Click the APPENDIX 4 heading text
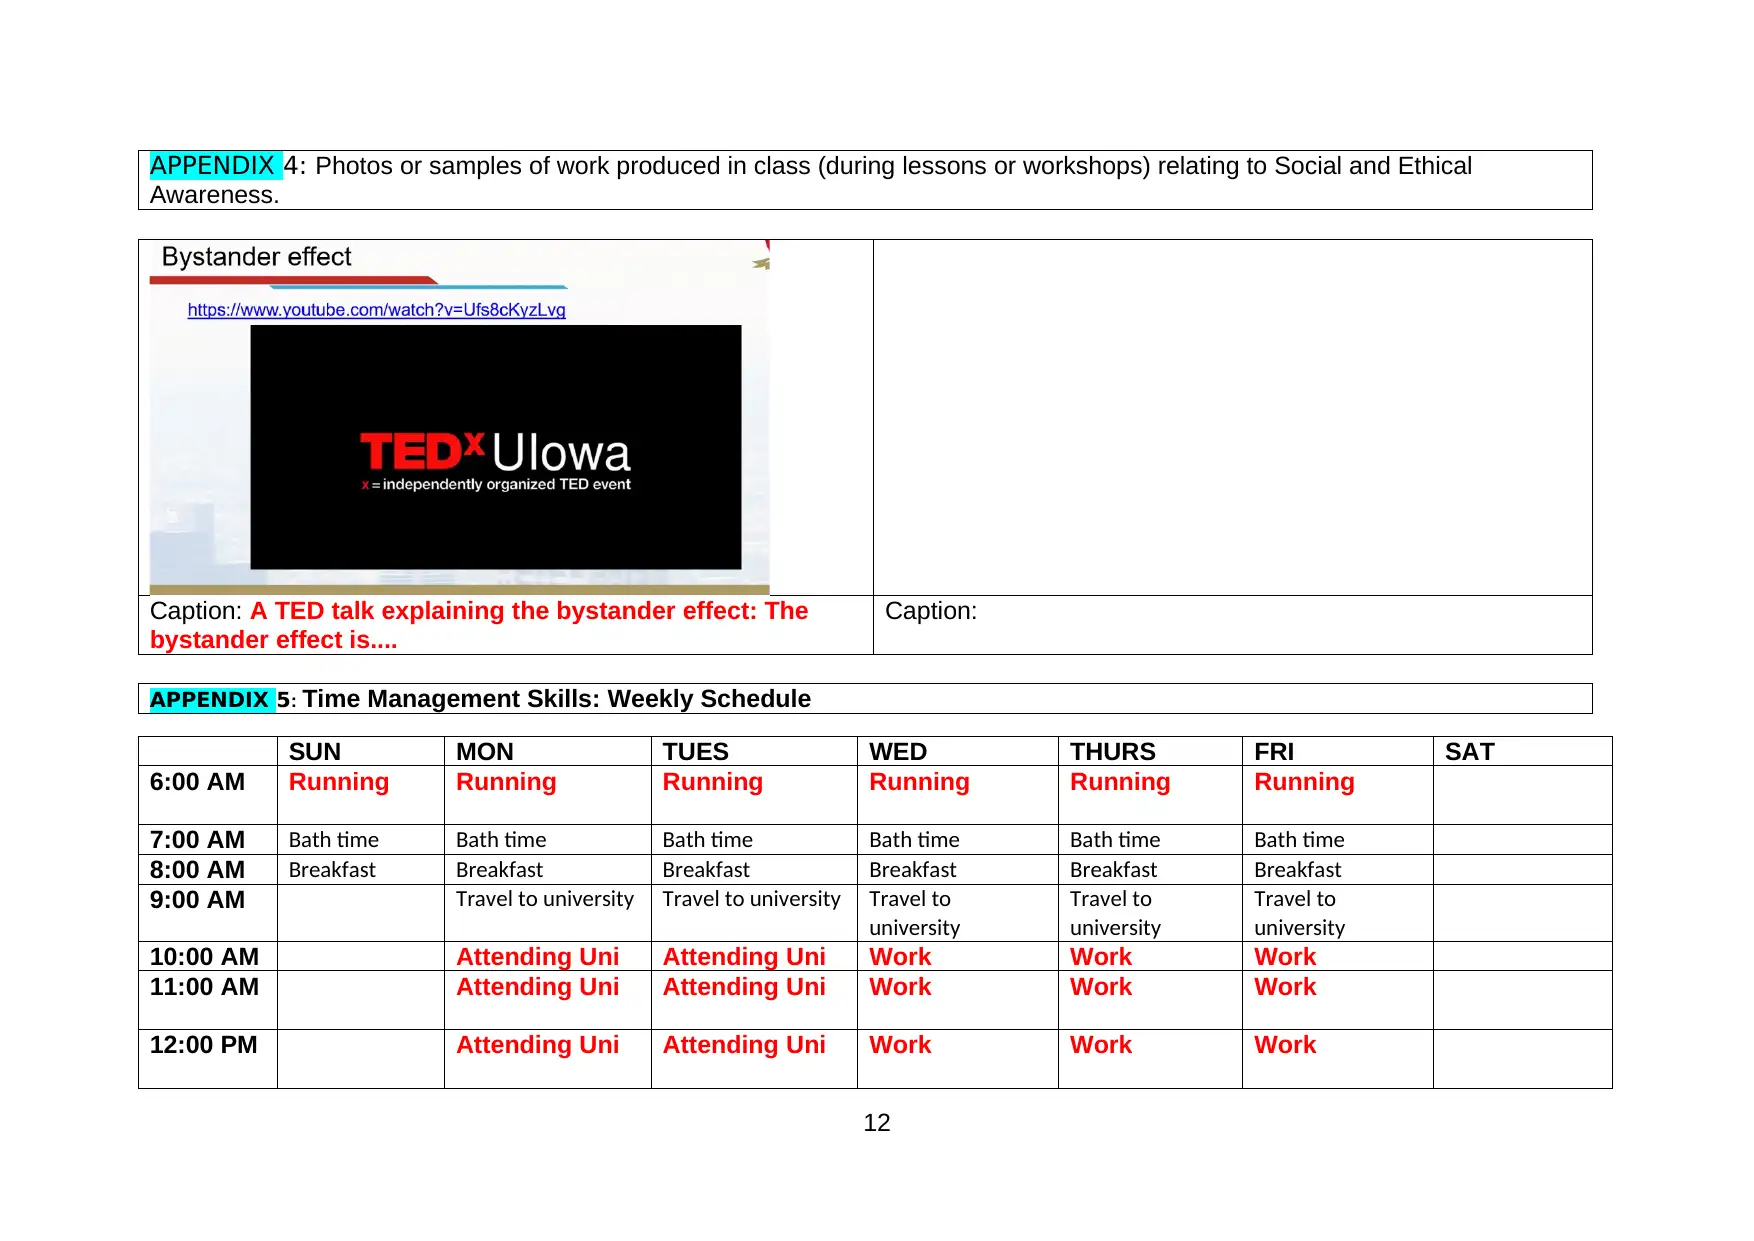The height and width of the screenshot is (1241, 1754). coord(810,180)
